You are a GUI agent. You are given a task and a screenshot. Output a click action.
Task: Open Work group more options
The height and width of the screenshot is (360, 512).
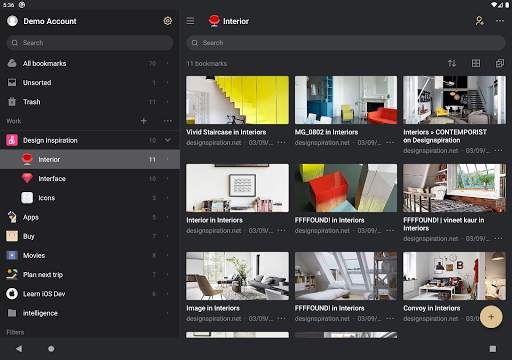point(168,121)
